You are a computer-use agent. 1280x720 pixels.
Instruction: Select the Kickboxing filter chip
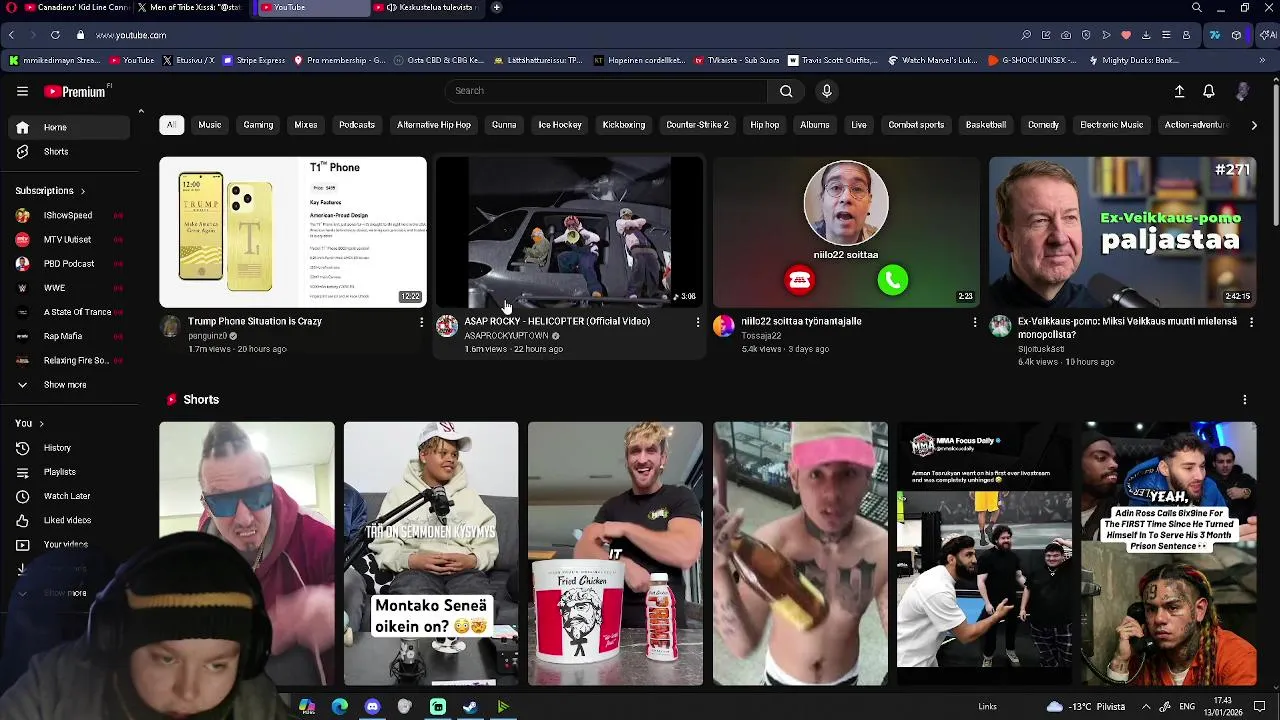pos(624,125)
